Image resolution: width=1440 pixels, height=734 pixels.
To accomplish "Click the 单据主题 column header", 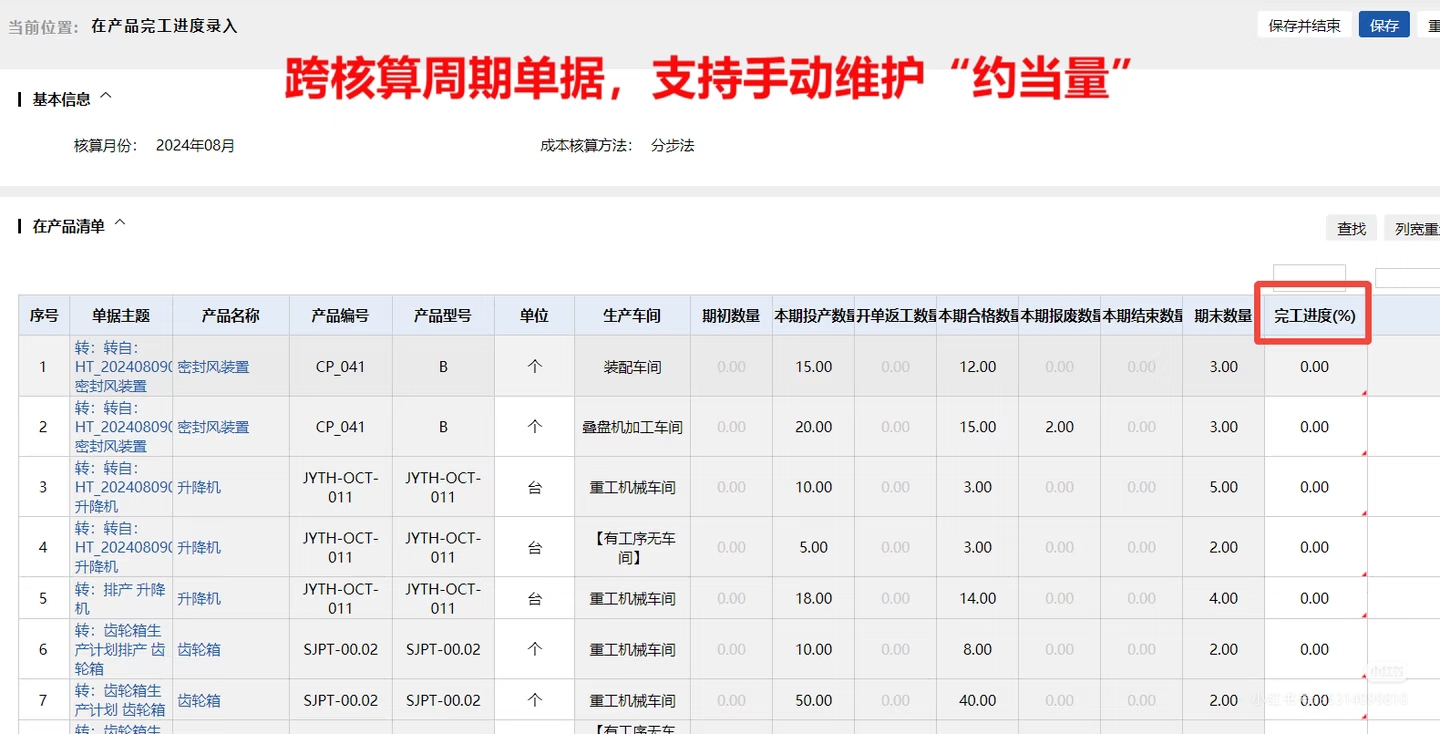I will click(121, 315).
